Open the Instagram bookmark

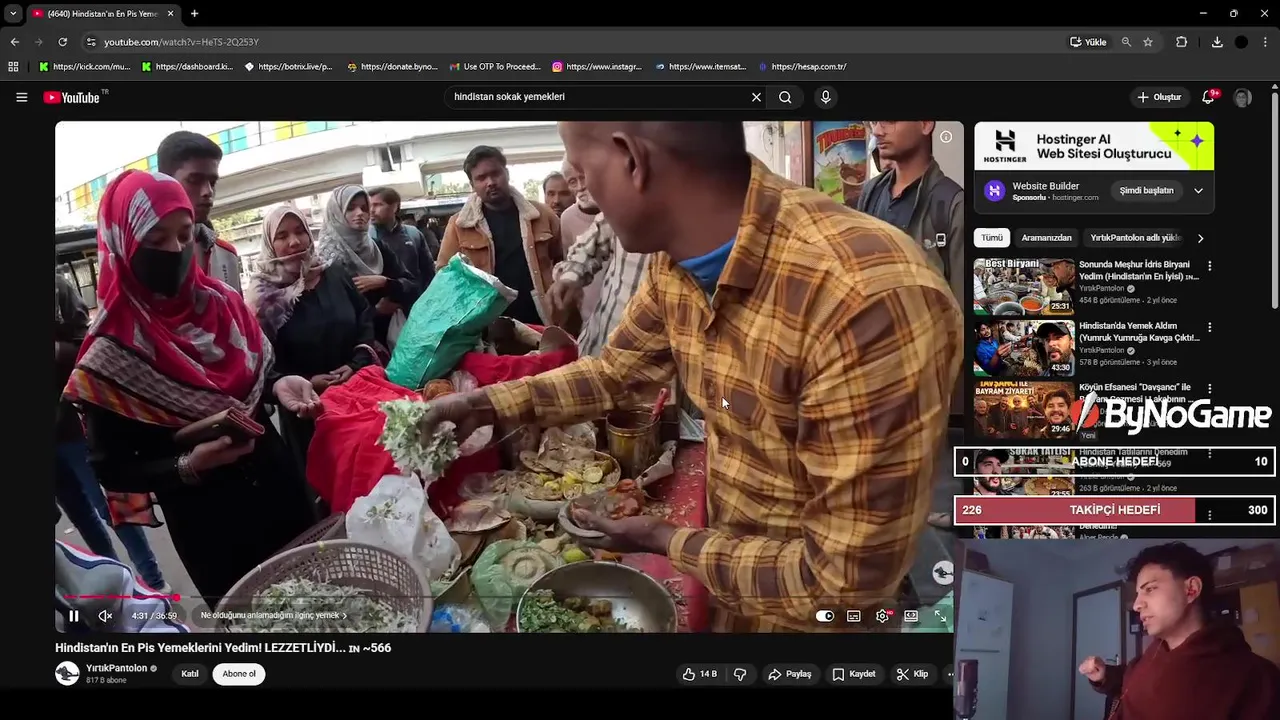(597, 67)
